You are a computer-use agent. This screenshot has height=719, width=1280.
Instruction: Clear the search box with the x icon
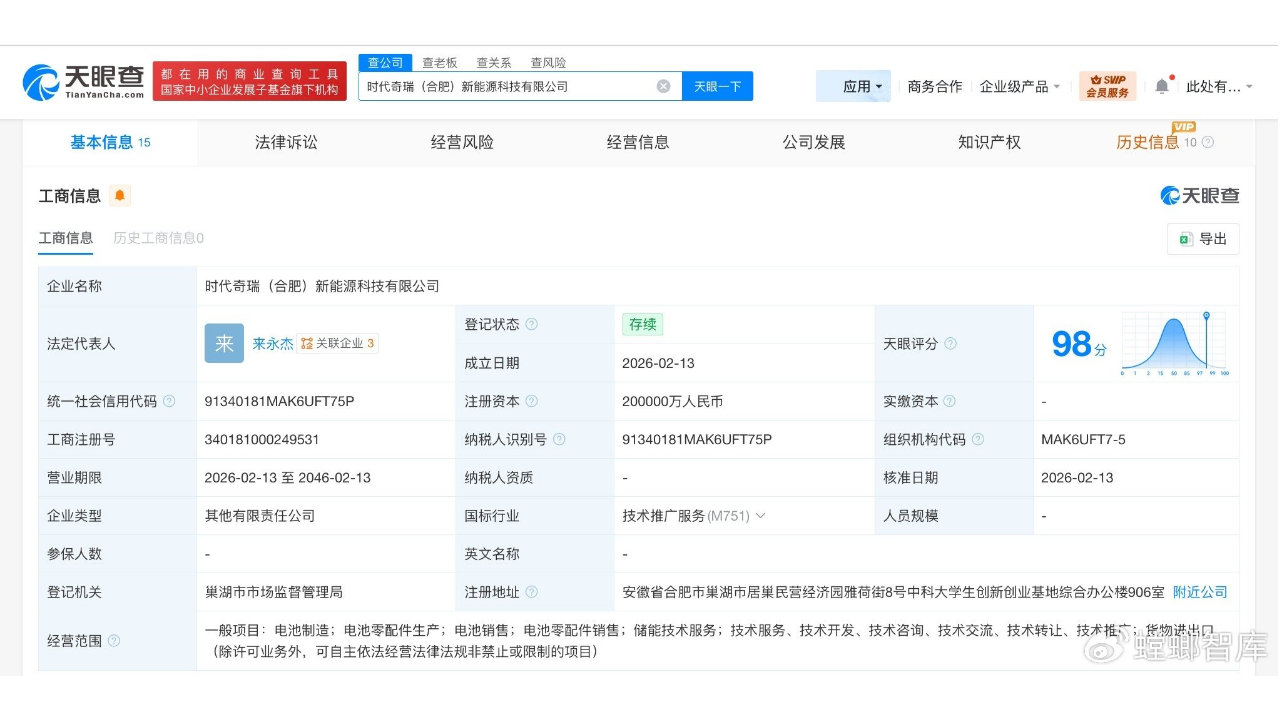pos(663,86)
